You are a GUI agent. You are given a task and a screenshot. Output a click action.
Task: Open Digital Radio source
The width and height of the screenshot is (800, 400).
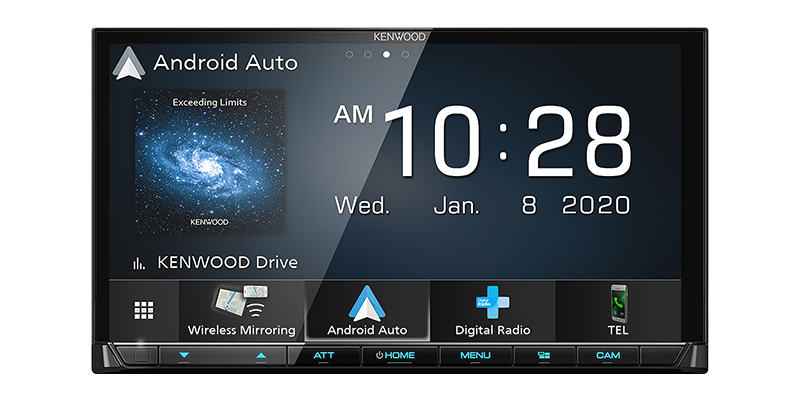tap(492, 311)
